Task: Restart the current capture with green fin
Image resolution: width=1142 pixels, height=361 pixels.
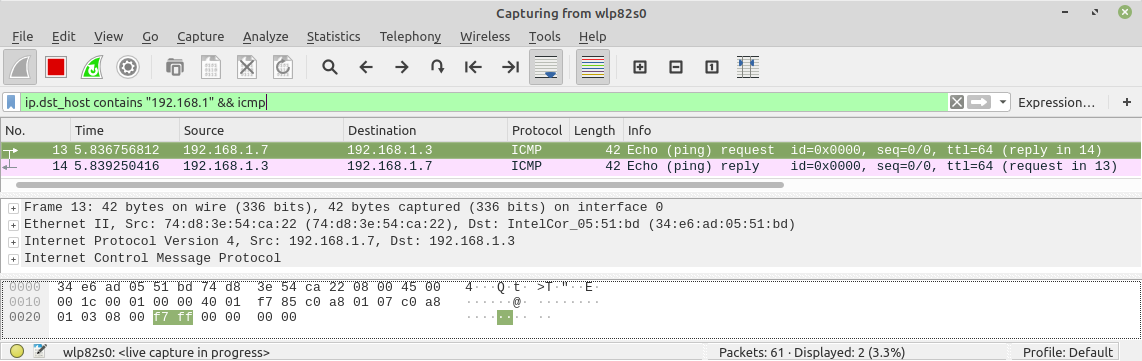Action: (x=92, y=68)
